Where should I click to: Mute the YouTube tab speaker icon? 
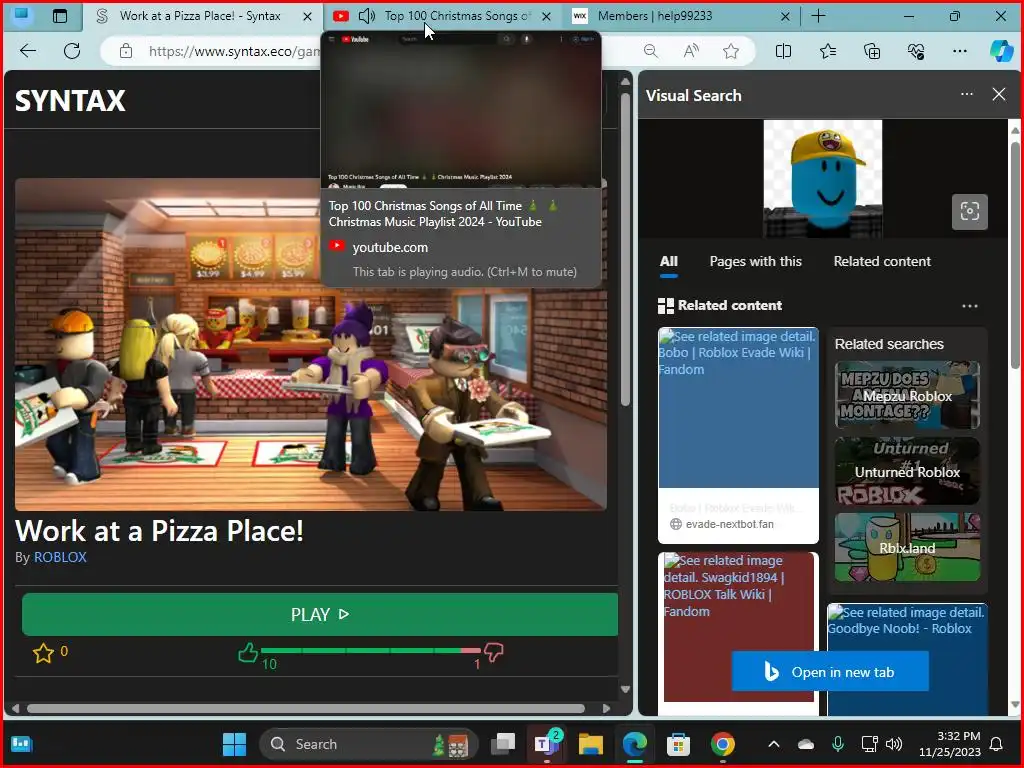[367, 16]
